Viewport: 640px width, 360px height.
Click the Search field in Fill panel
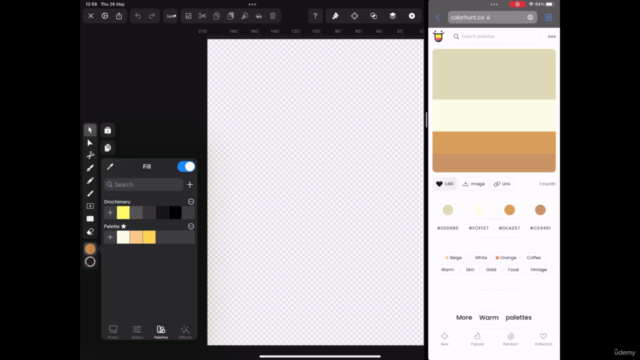pos(143,184)
